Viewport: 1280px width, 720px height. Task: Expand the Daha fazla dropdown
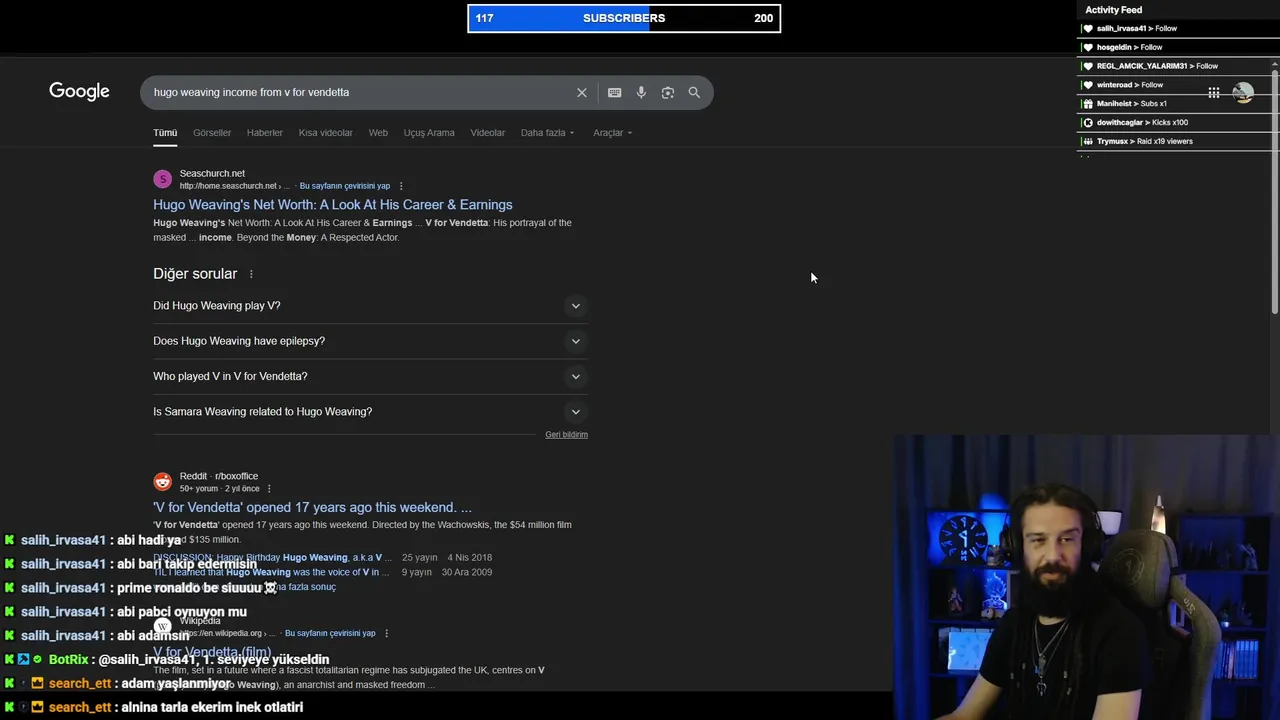pyautogui.click(x=547, y=133)
